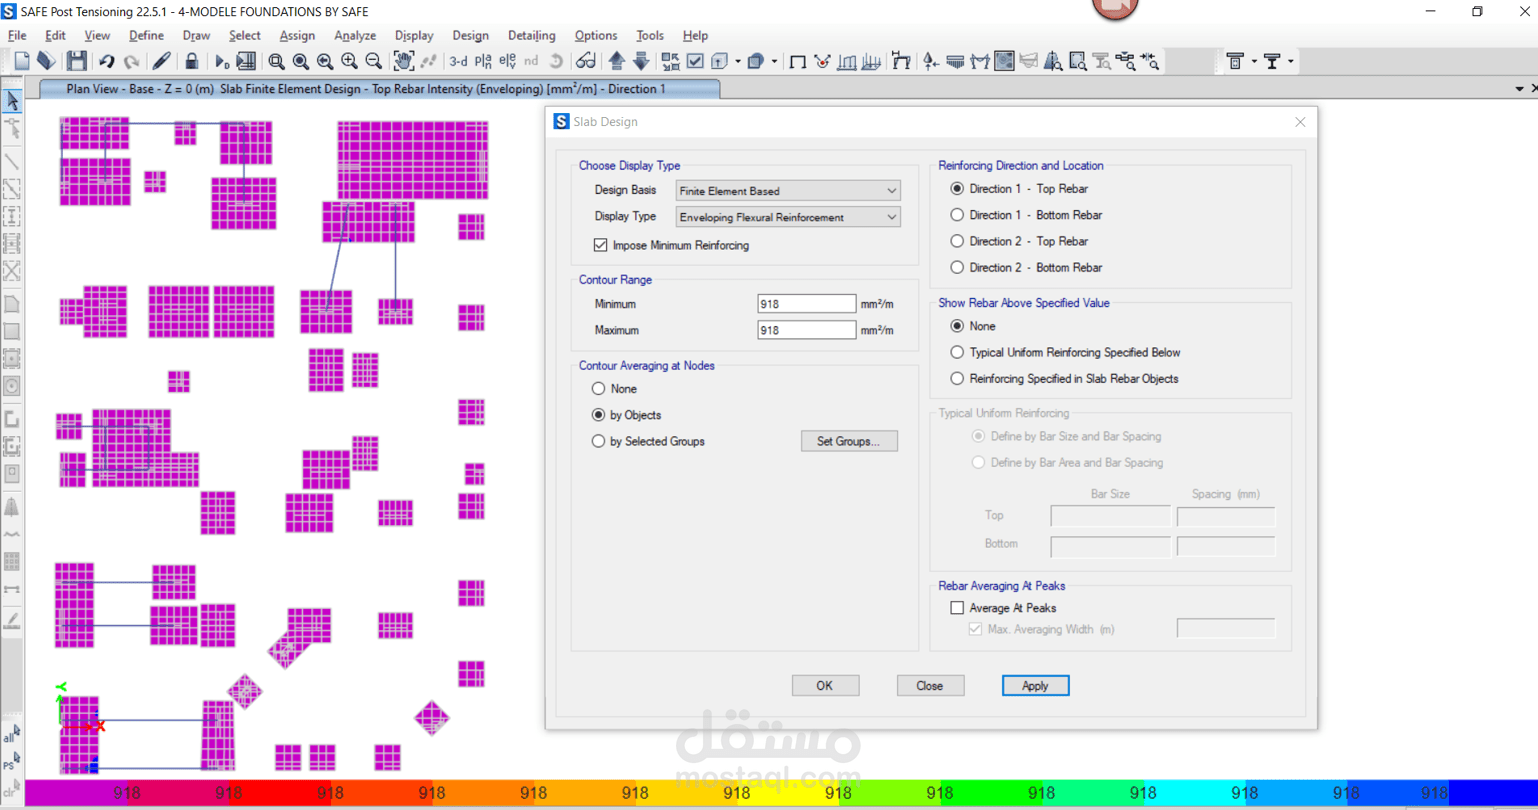1538x810 pixels.
Task: Switch to 3-d view button
Action: (x=458, y=61)
